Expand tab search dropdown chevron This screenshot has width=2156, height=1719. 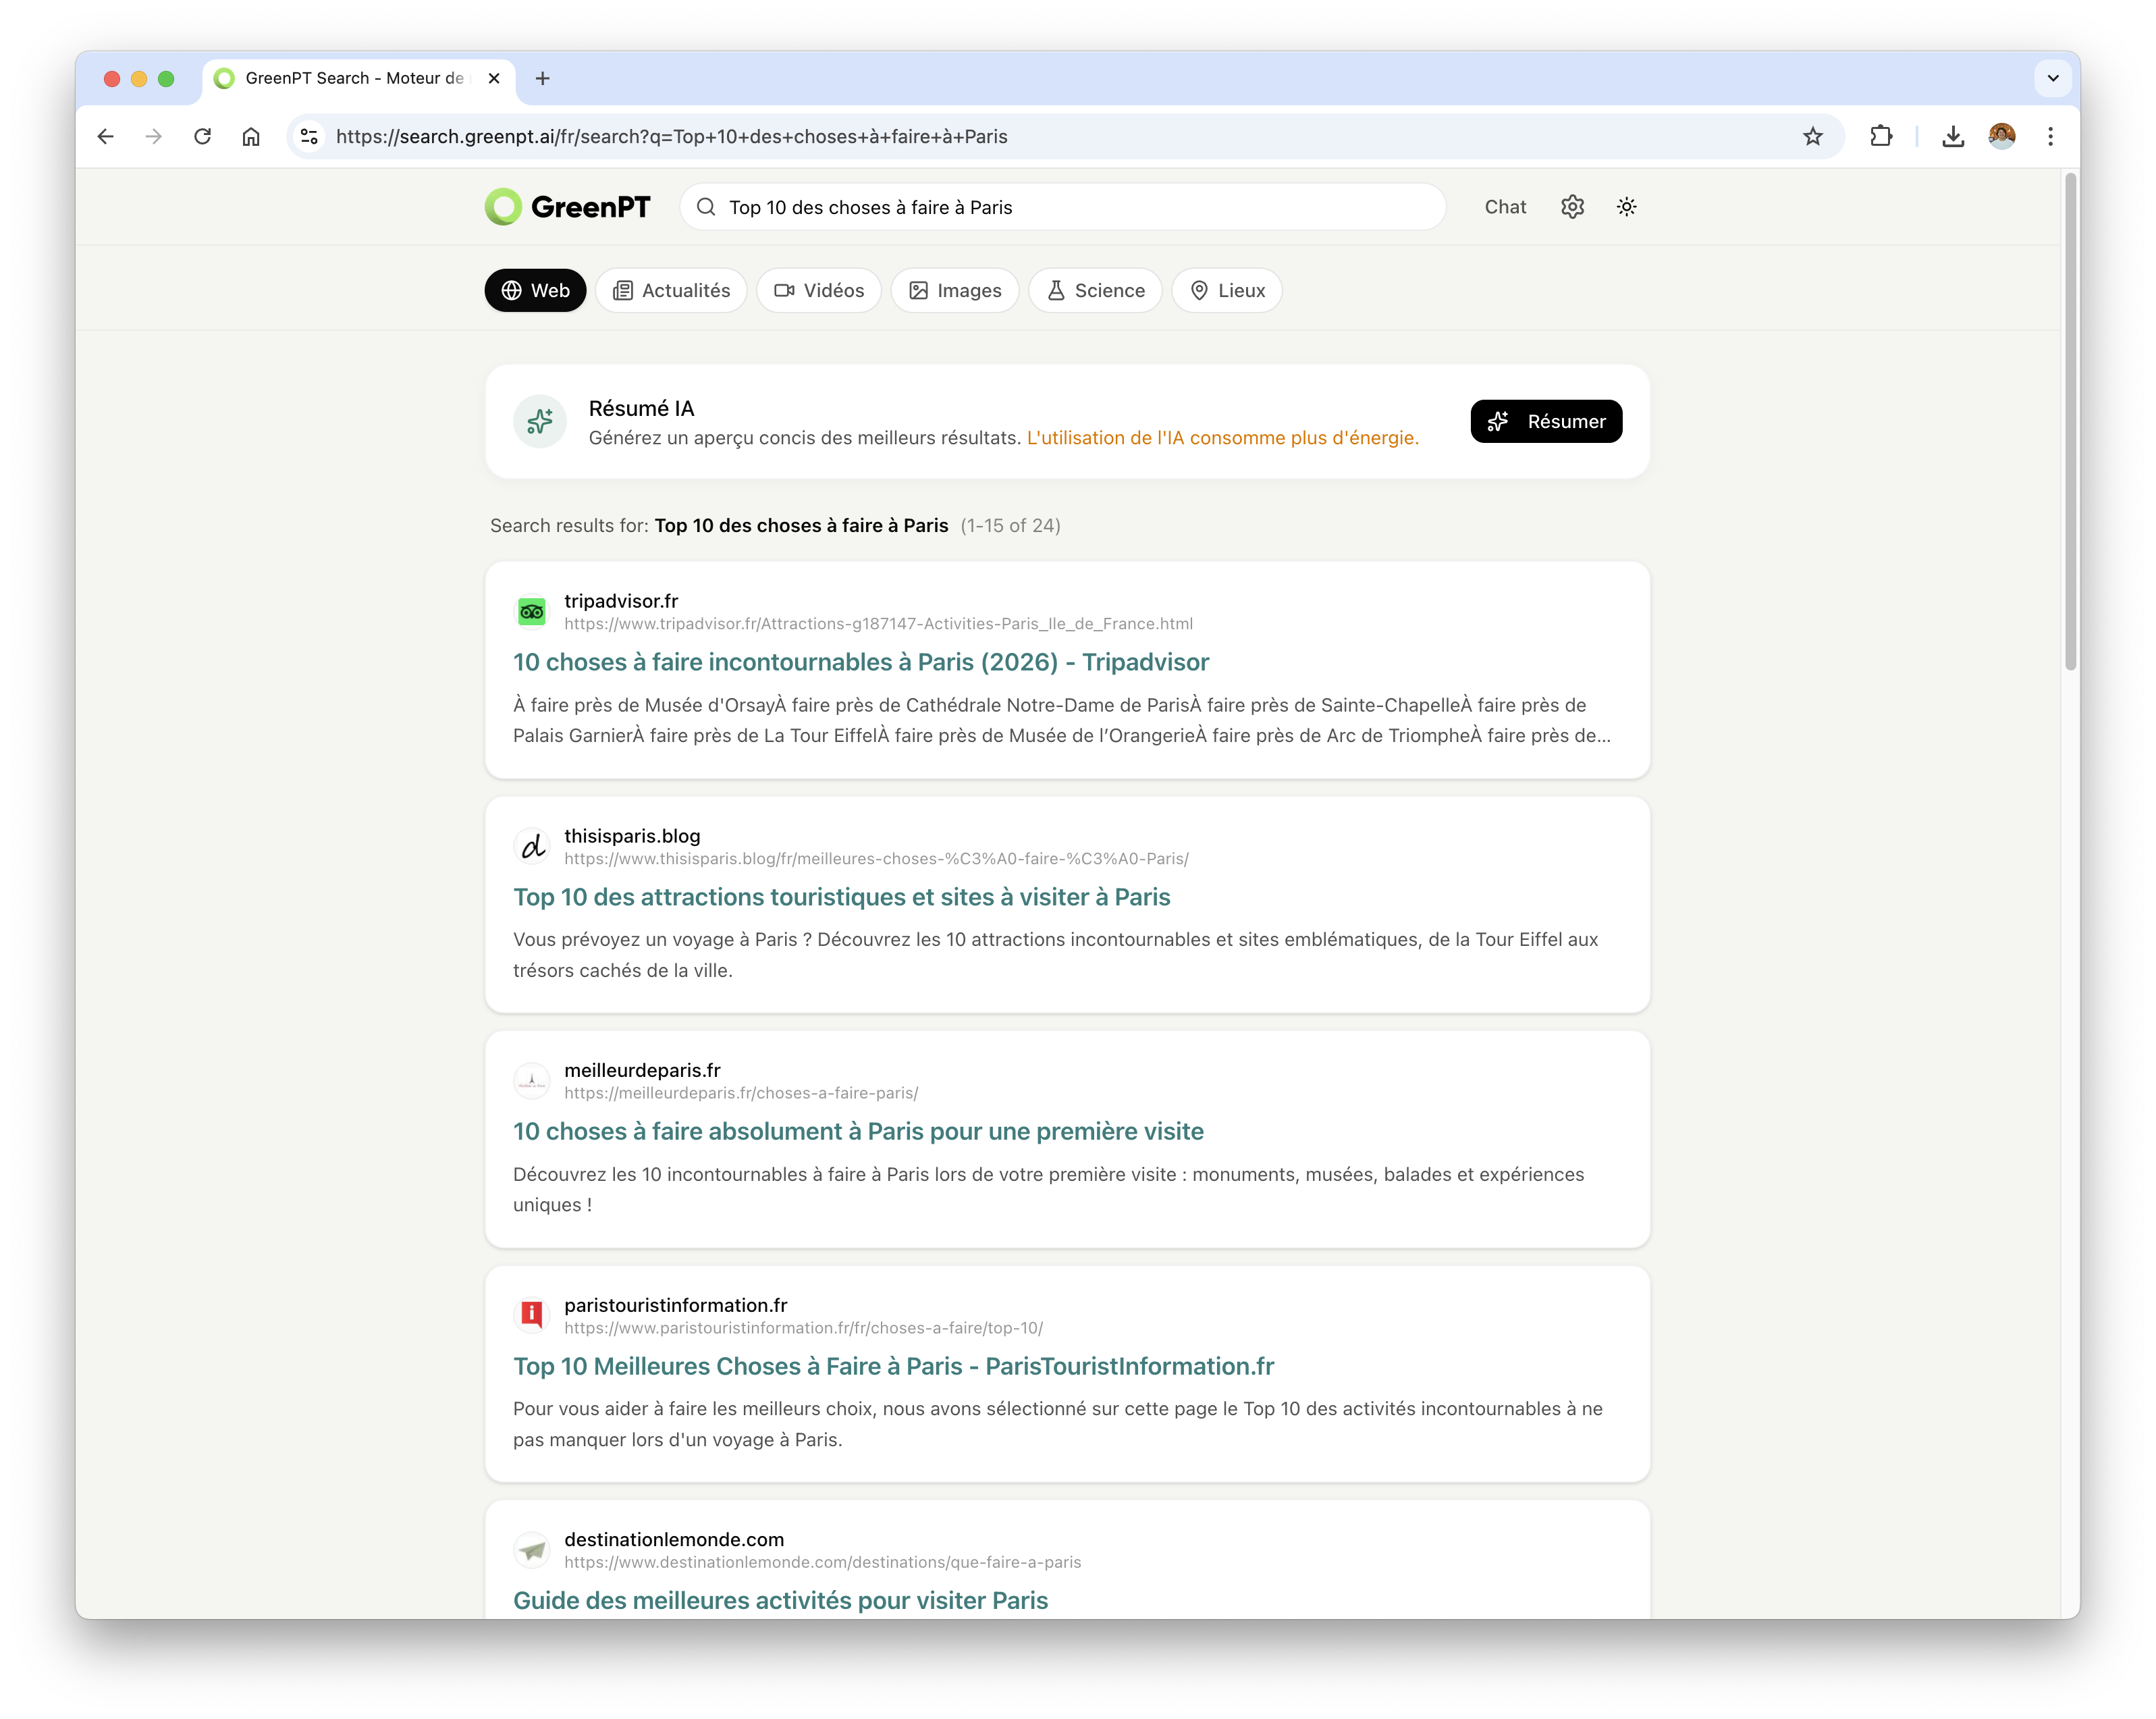pos(2052,78)
